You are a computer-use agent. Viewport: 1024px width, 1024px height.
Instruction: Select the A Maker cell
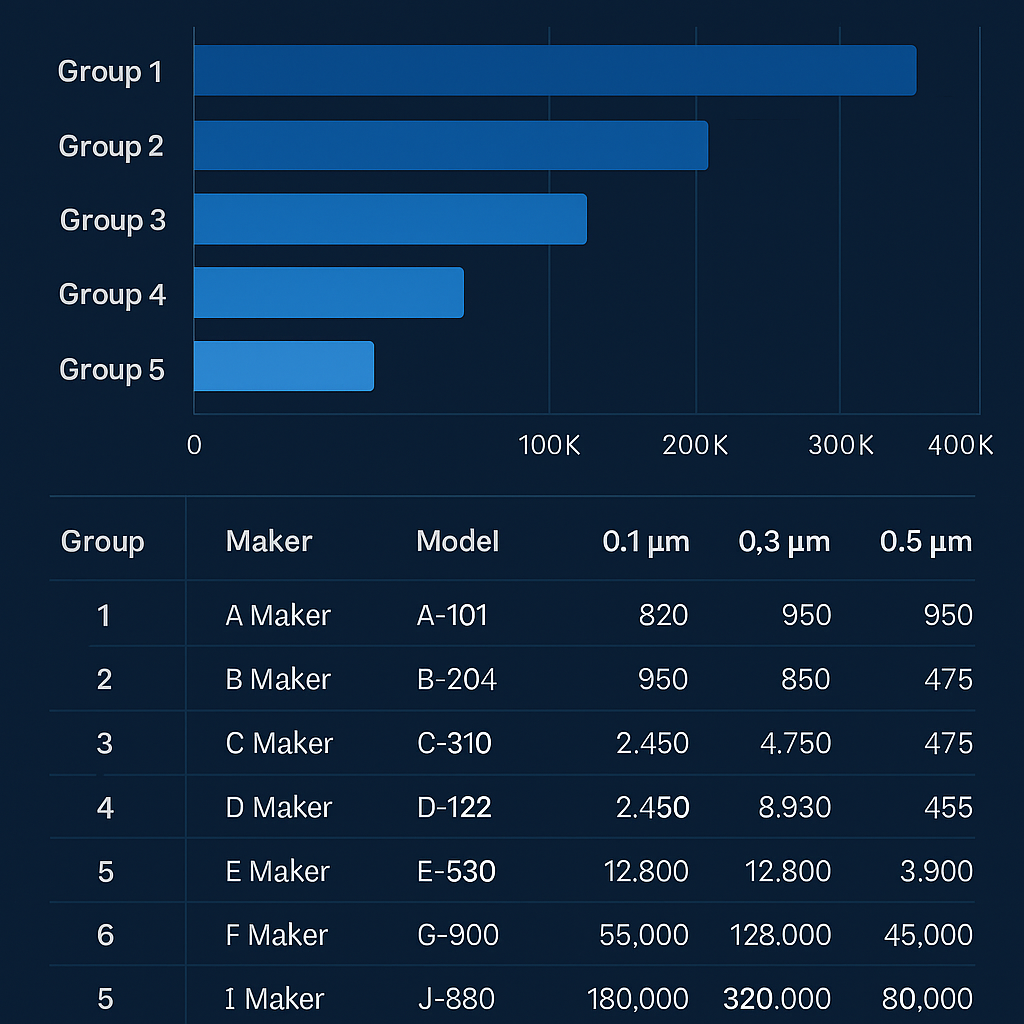coord(278,615)
